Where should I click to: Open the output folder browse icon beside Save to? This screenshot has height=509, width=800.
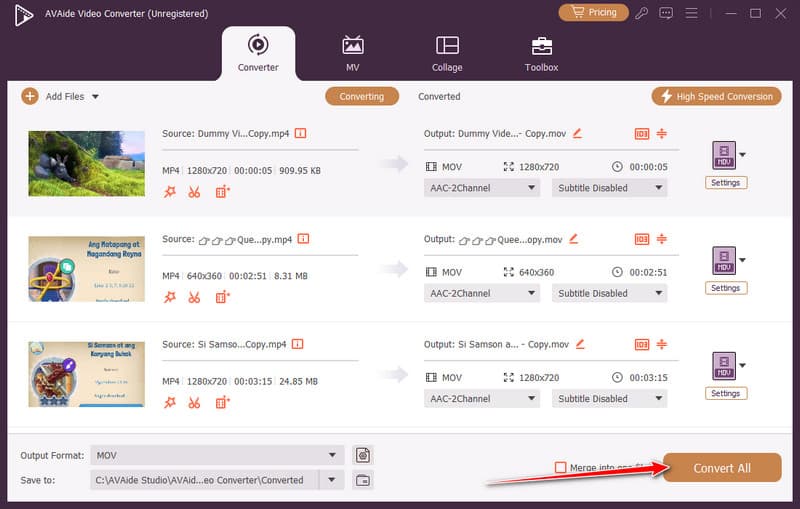362,480
